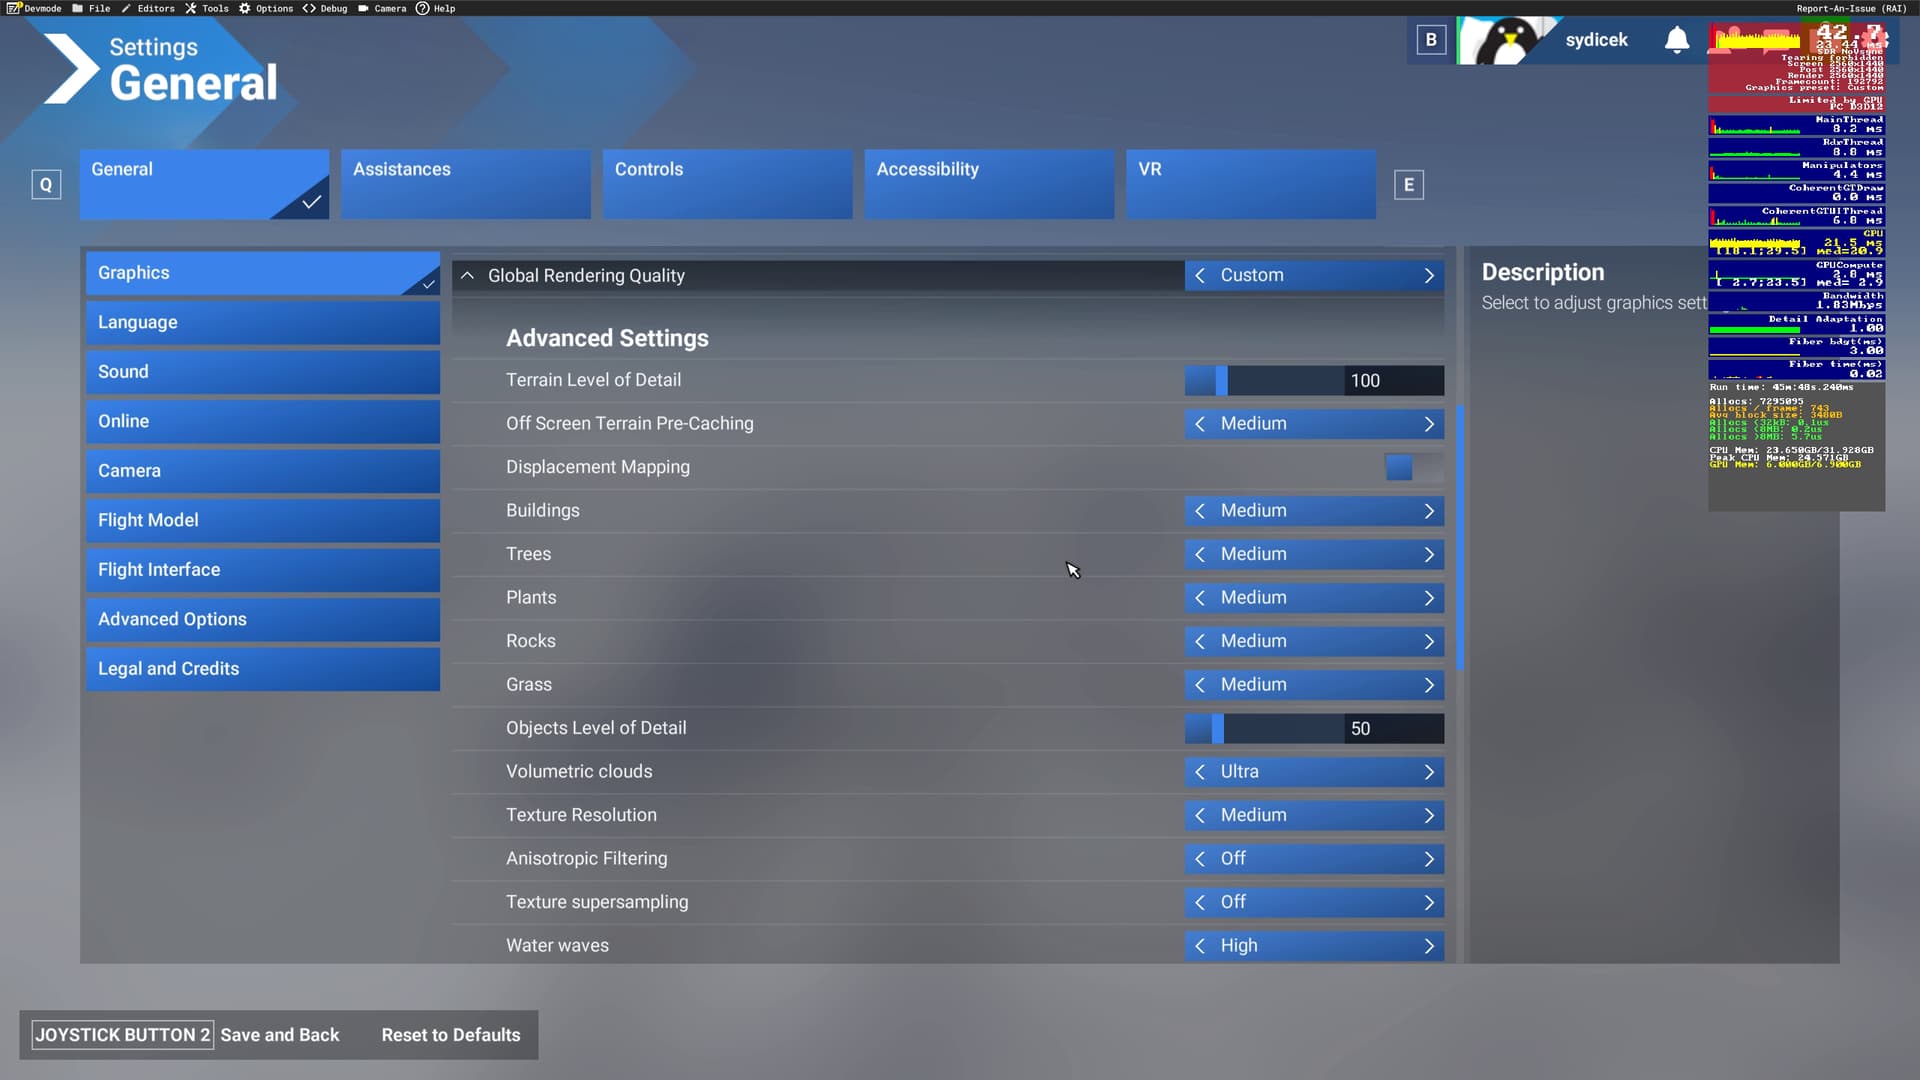
Task: Click Save and Back
Action: tap(279, 1035)
